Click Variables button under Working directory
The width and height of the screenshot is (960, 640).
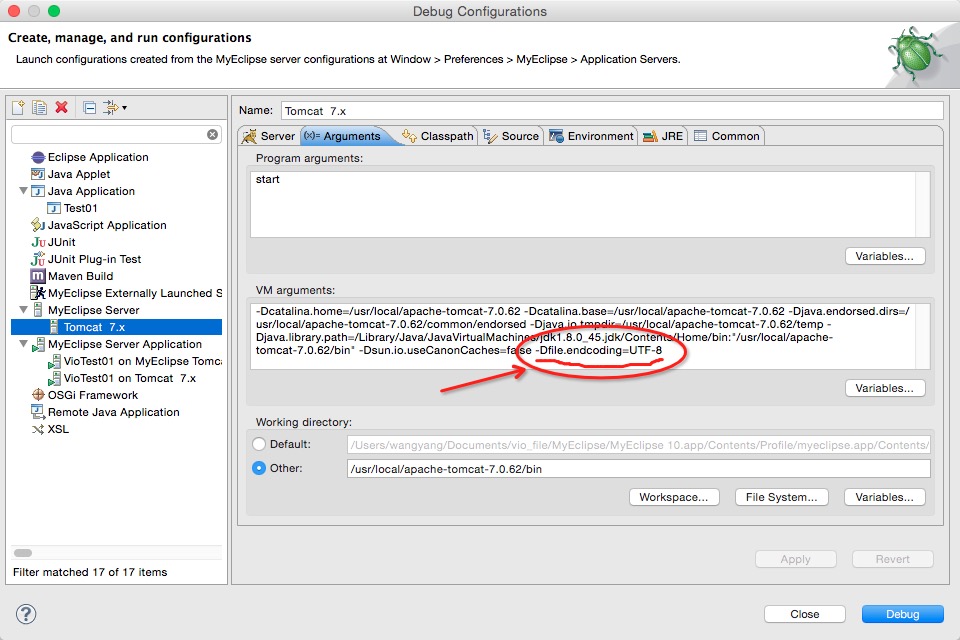(885, 497)
